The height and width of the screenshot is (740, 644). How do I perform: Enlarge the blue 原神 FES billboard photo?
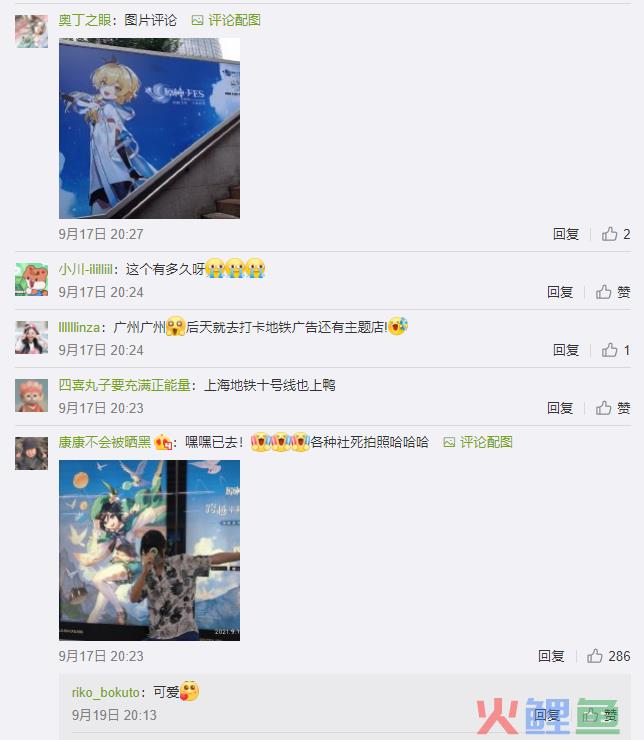tap(149, 128)
